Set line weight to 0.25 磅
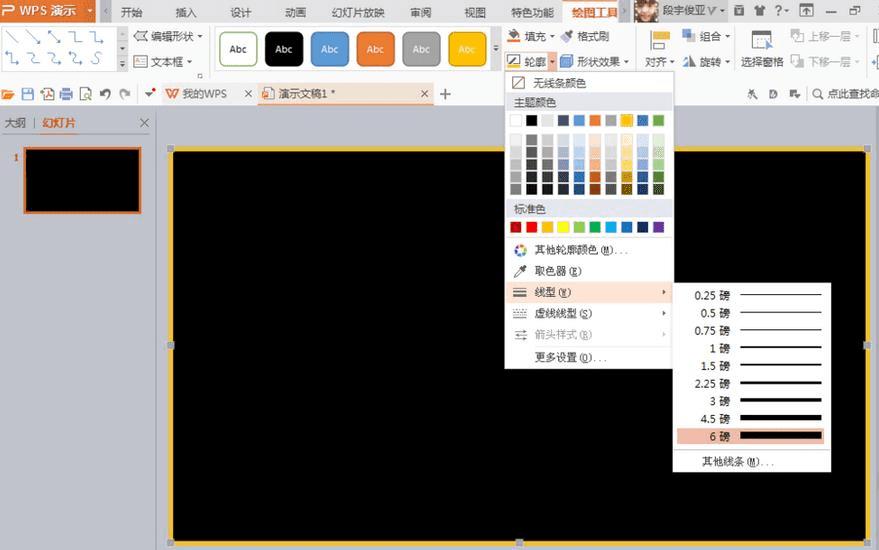 pos(751,295)
